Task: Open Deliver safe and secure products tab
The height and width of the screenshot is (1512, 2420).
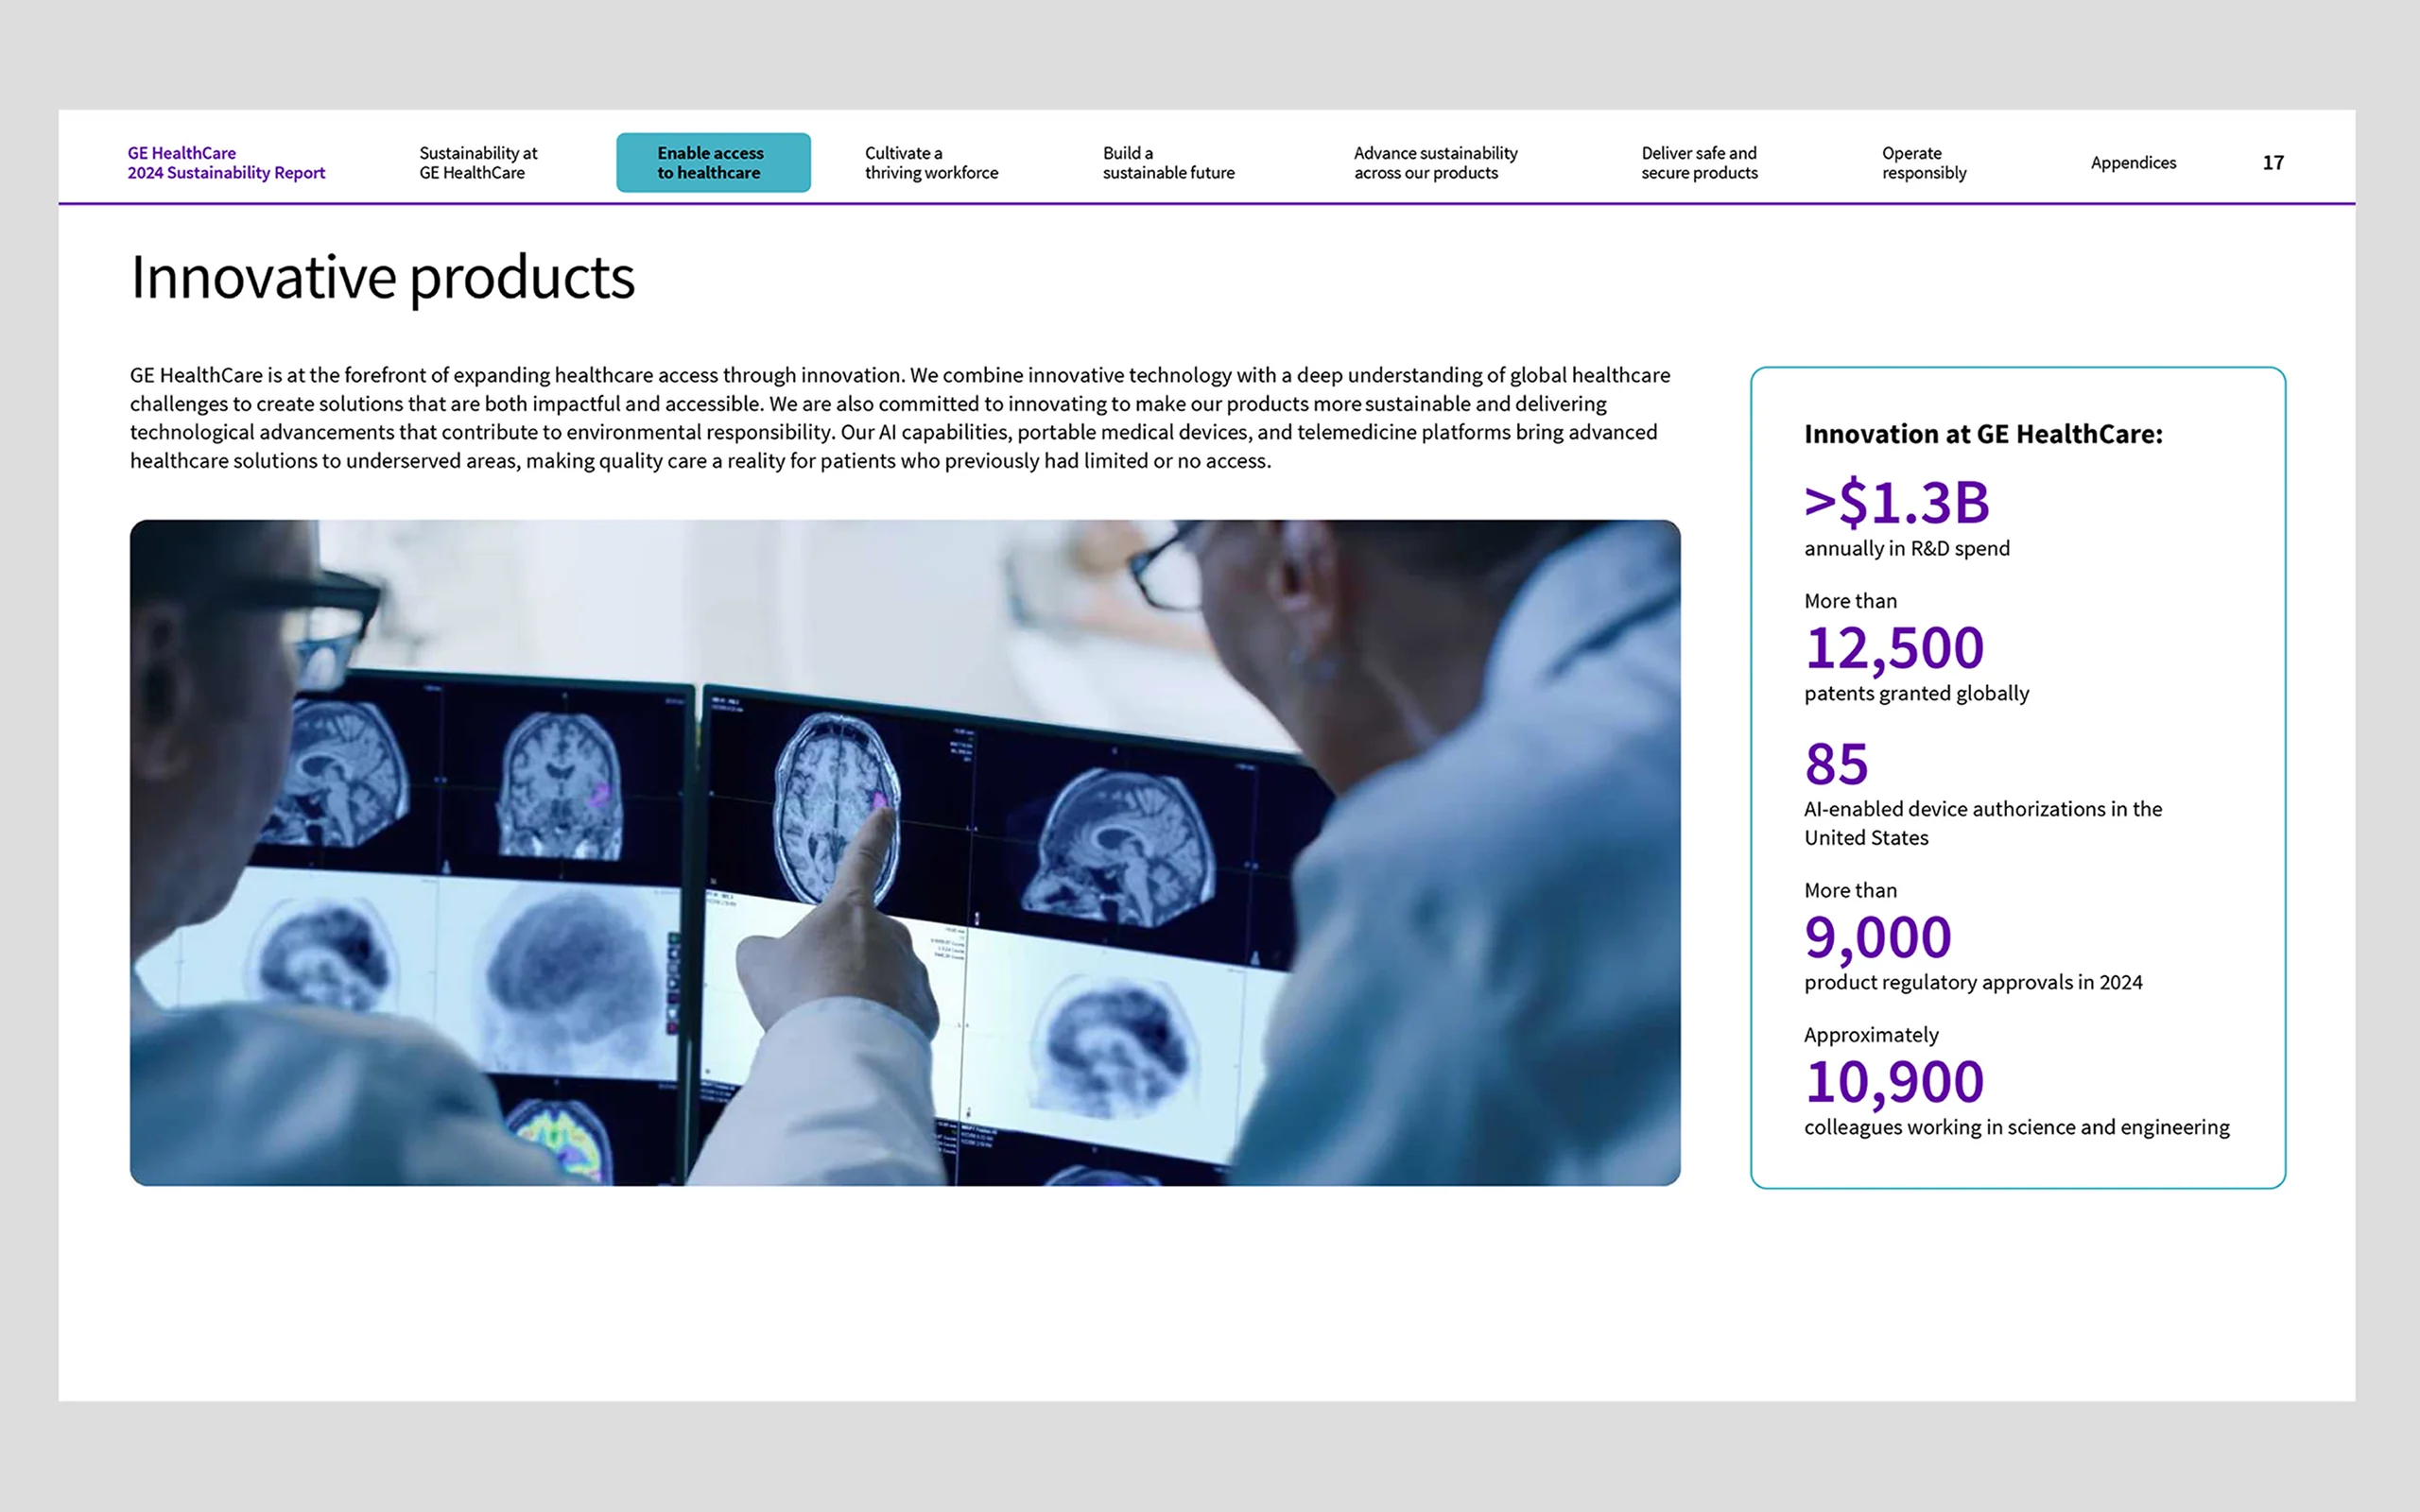Action: (x=1699, y=163)
